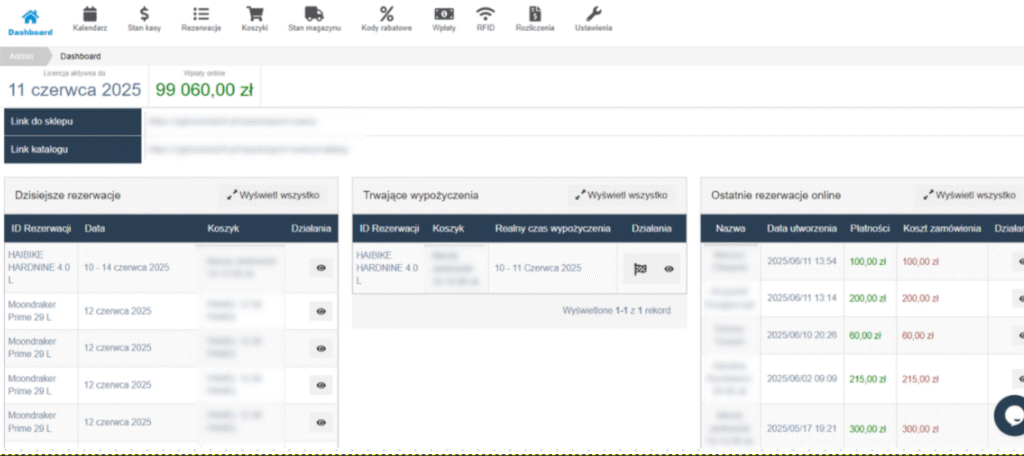This screenshot has width=1024, height=456.
Task: Expand Dzisiejsze rezerwacje with Wyświetl wszystko
Action: point(273,195)
